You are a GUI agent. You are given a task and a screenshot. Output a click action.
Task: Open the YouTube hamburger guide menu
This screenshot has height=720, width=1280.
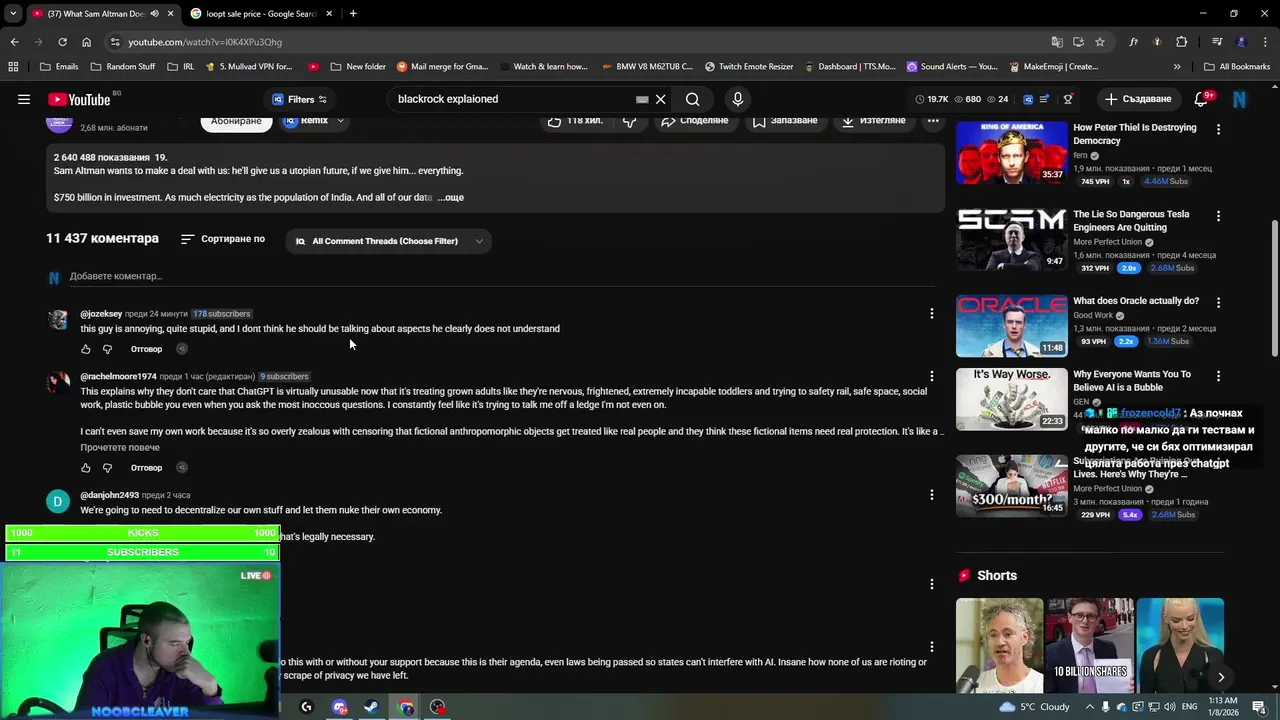(24, 99)
